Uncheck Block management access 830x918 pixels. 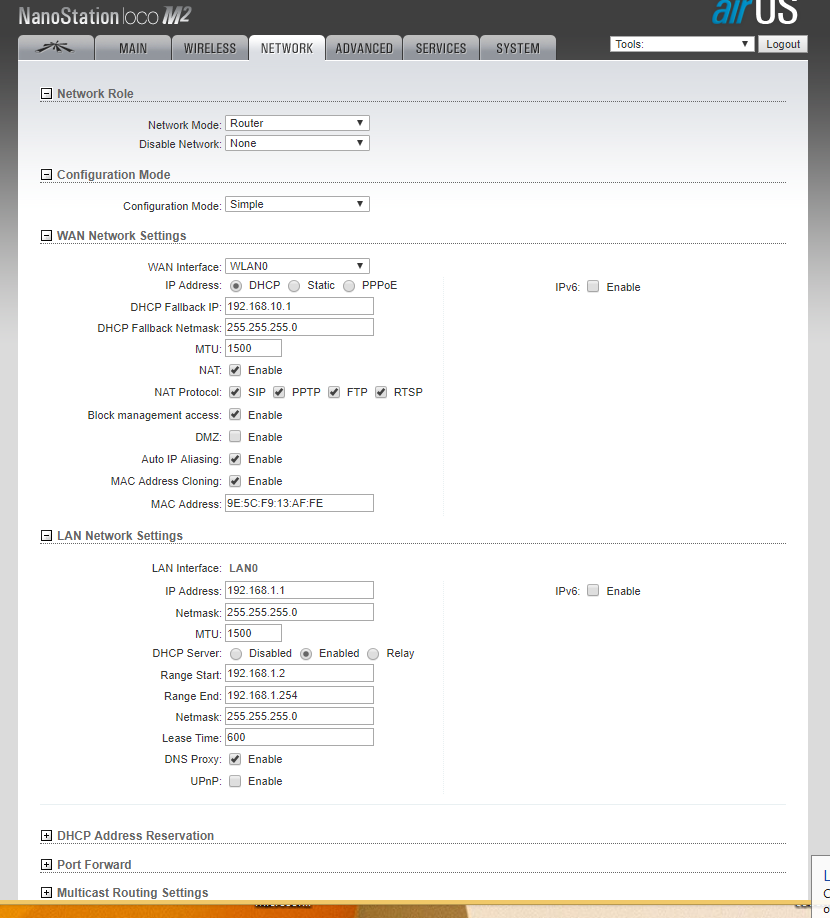(x=235, y=415)
